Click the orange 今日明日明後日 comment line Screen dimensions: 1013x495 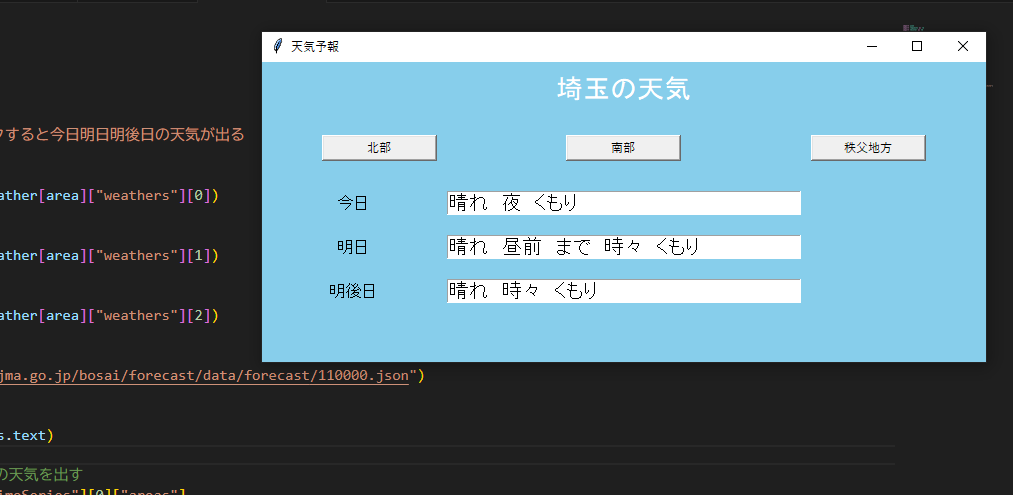122,134
